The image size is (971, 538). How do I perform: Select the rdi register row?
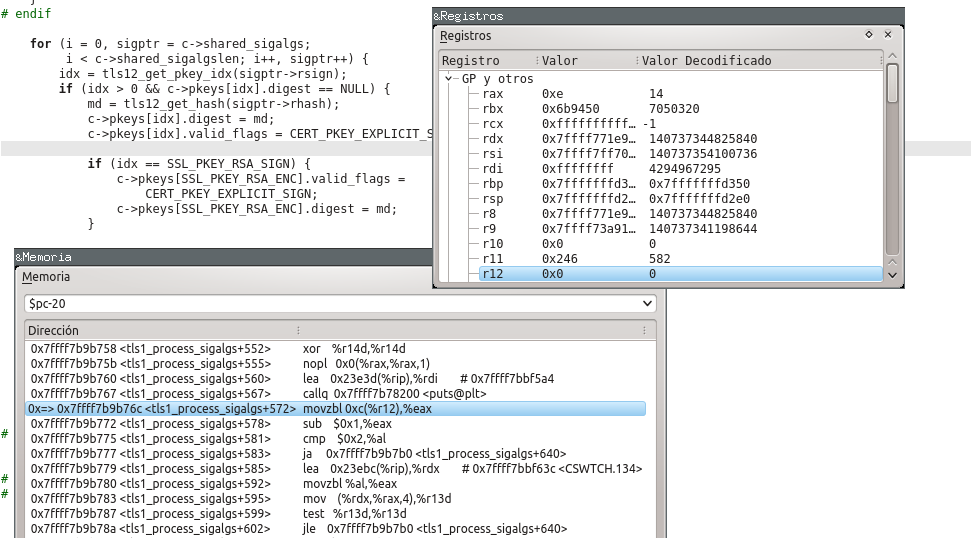pos(681,168)
